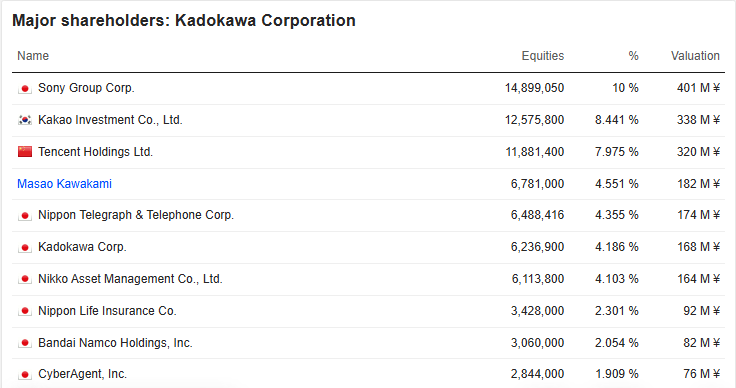Click the Japan flag beside Sony Group Corp.
The image size is (736, 388).
point(25,89)
